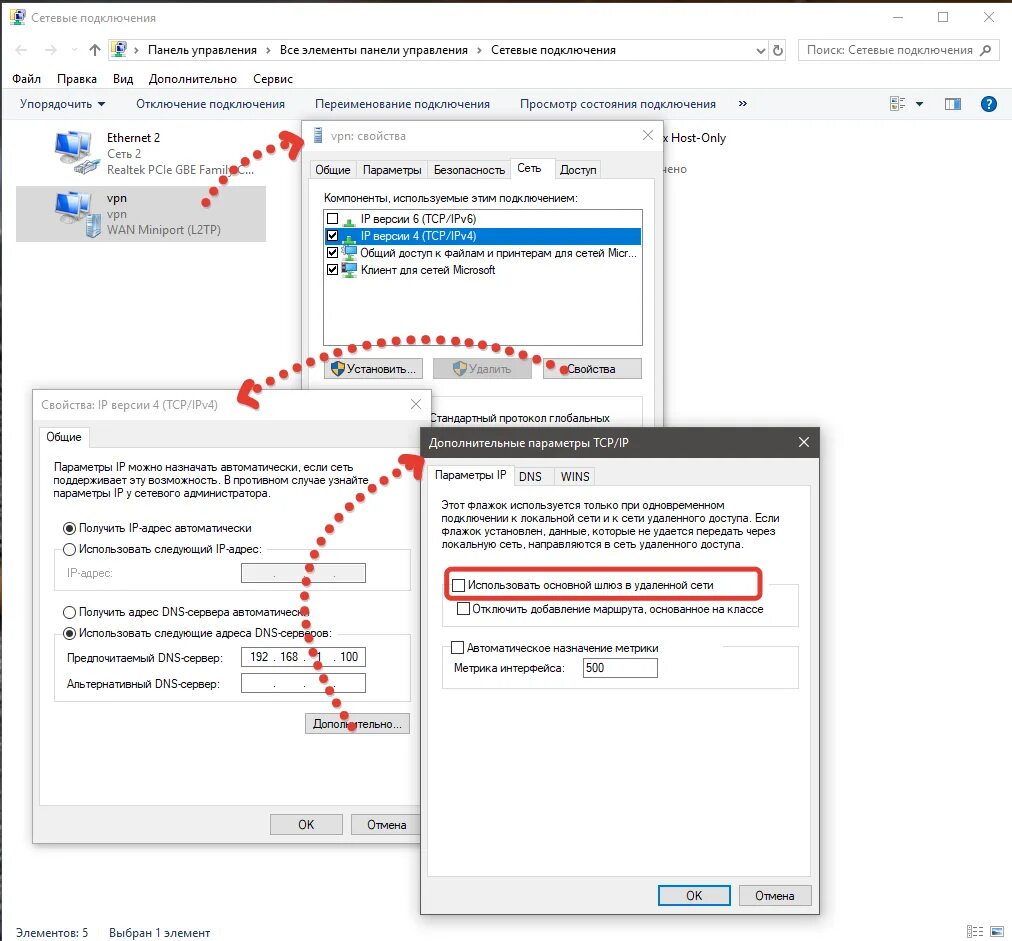This screenshot has height=941, width=1012.
Task: Click the Forward navigation arrow
Action: (51, 50)
